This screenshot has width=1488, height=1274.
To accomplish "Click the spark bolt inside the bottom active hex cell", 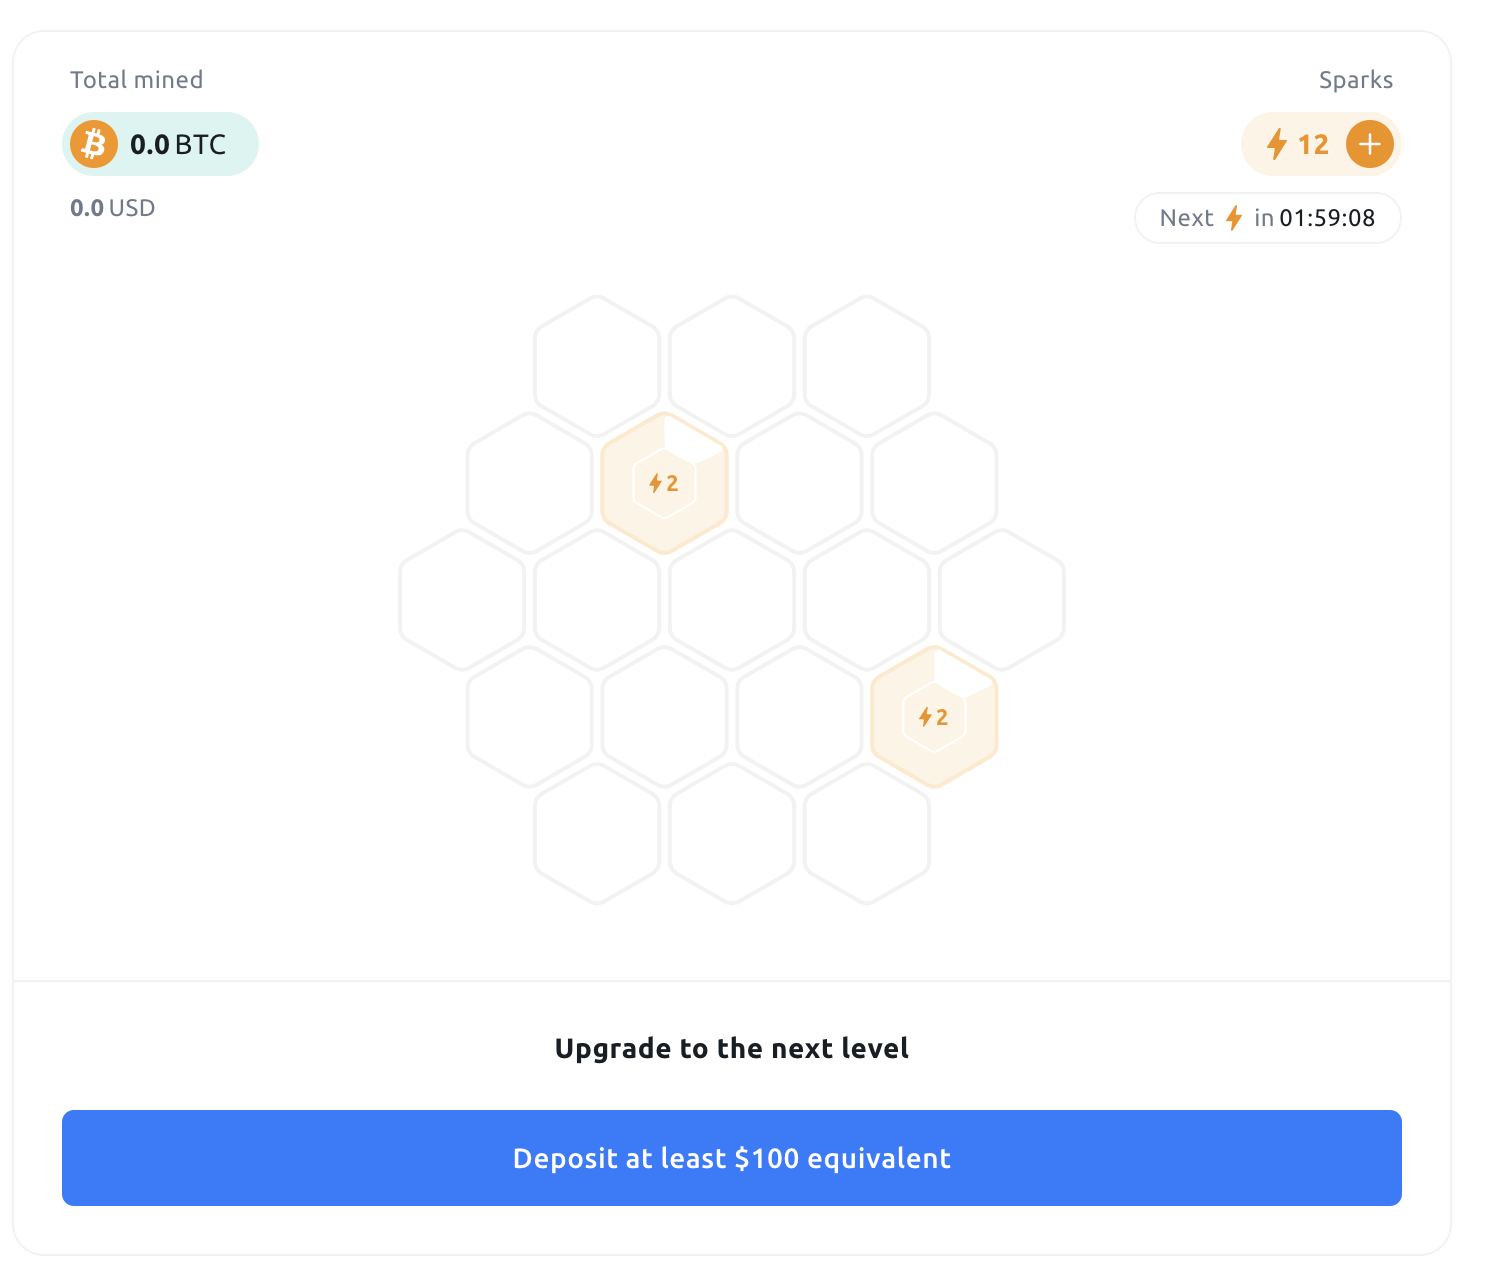I will pyautogui.click(x=926, y=716).
